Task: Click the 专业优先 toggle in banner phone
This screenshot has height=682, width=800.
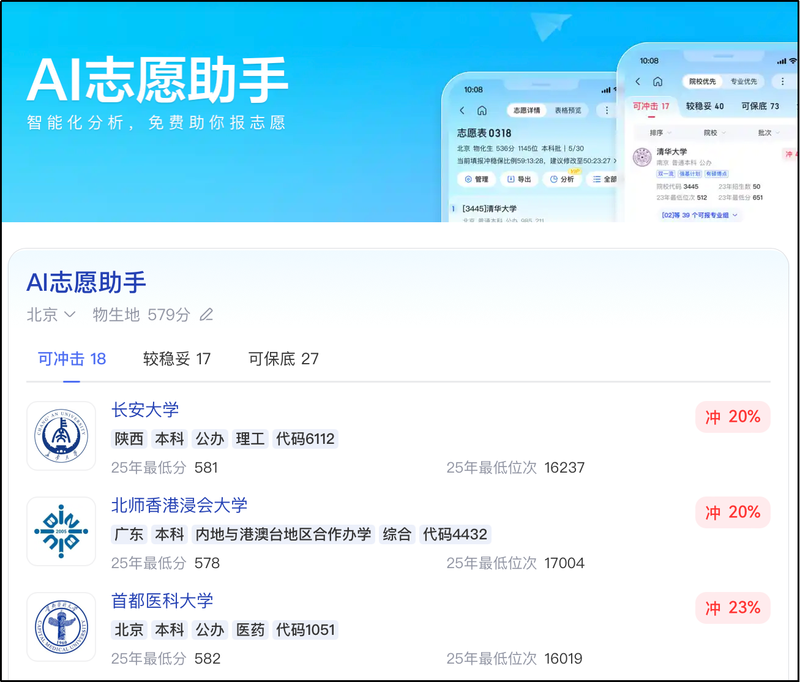Action: pyautogui.click(x=744, y=81)
